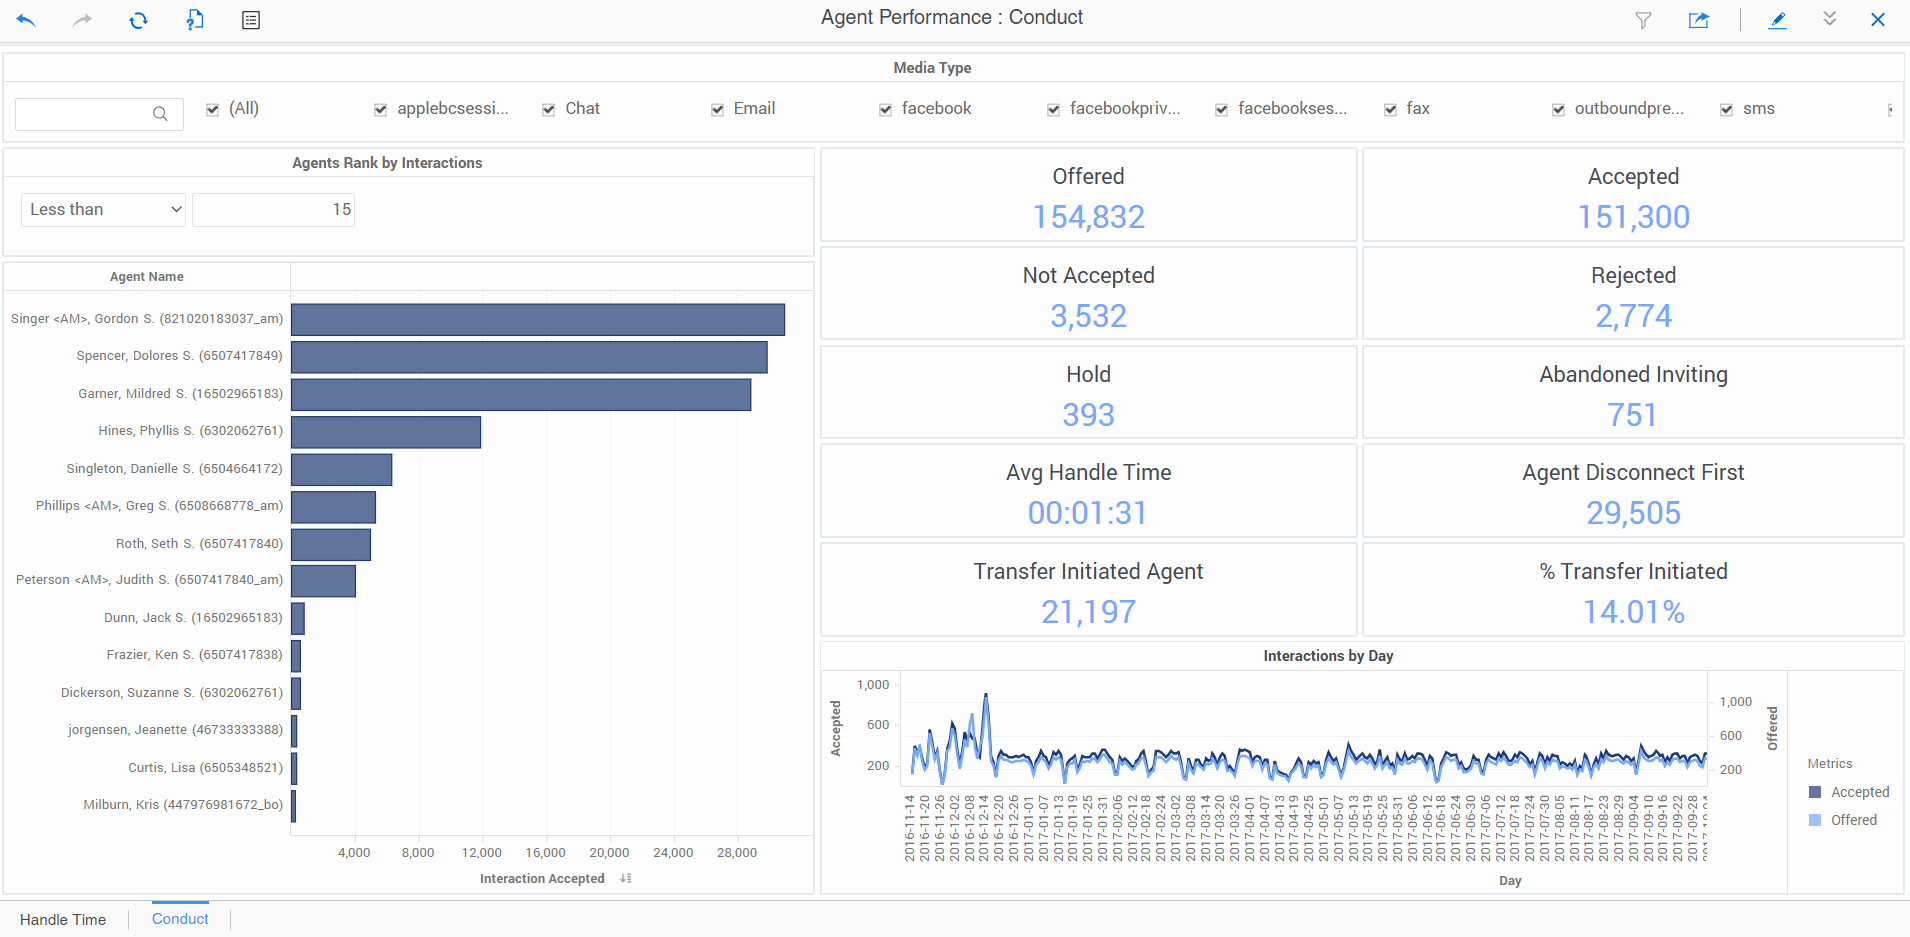Click the undo arrow icon
Image resolution: width=1910 pixels, height=937 pixels.
click(27, 19)
